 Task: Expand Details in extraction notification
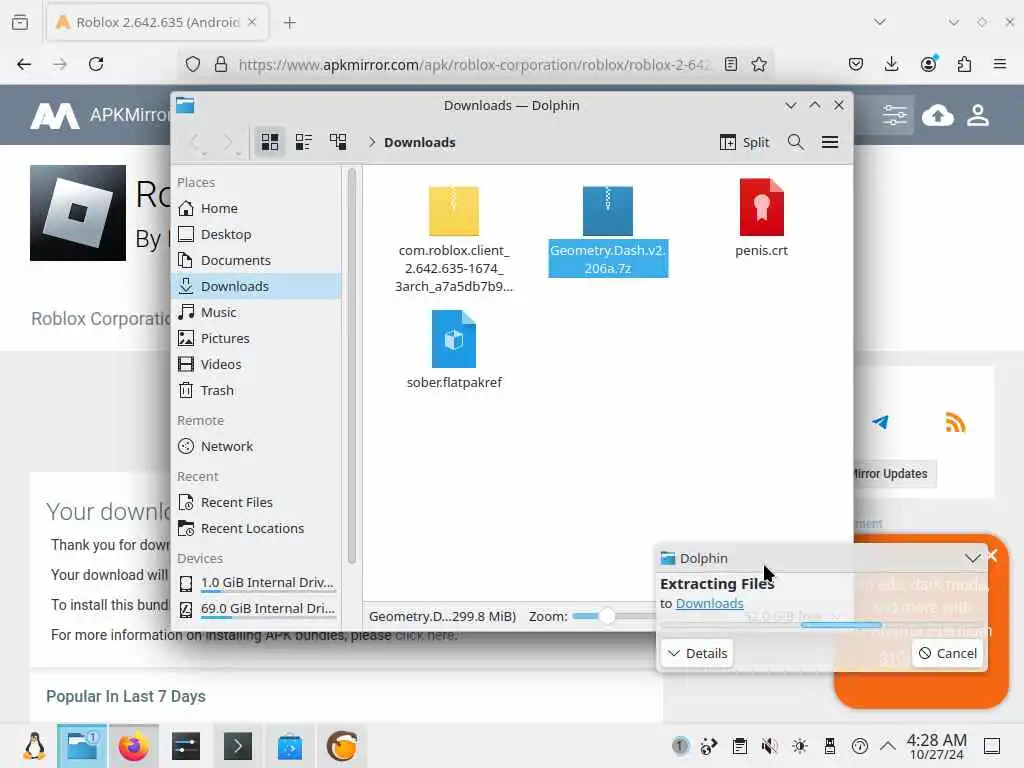(x=697, y=653)
